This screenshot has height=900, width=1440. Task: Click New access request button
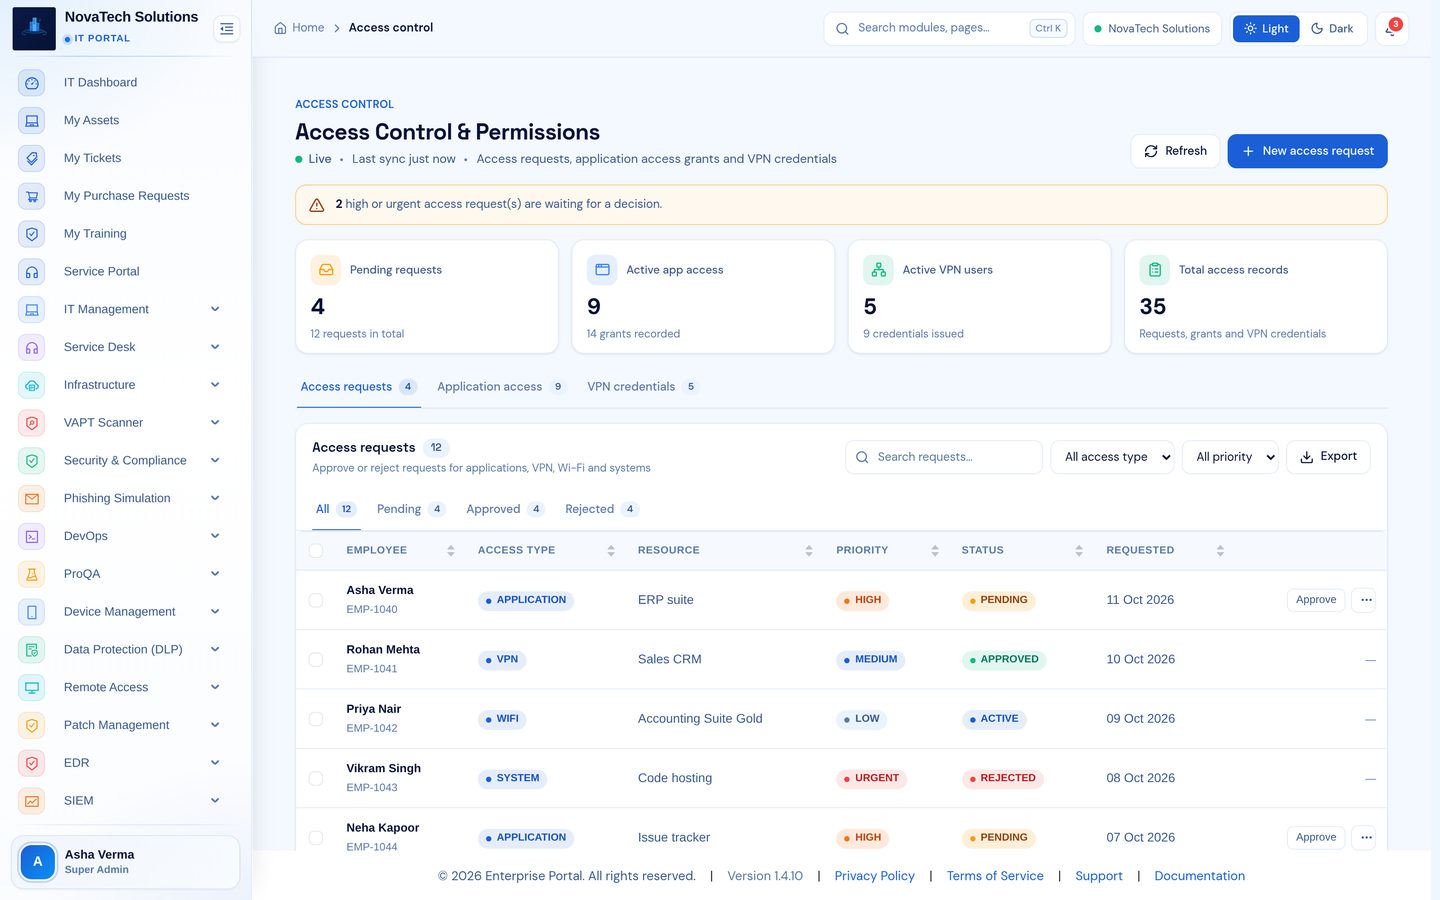[1307, 151]
